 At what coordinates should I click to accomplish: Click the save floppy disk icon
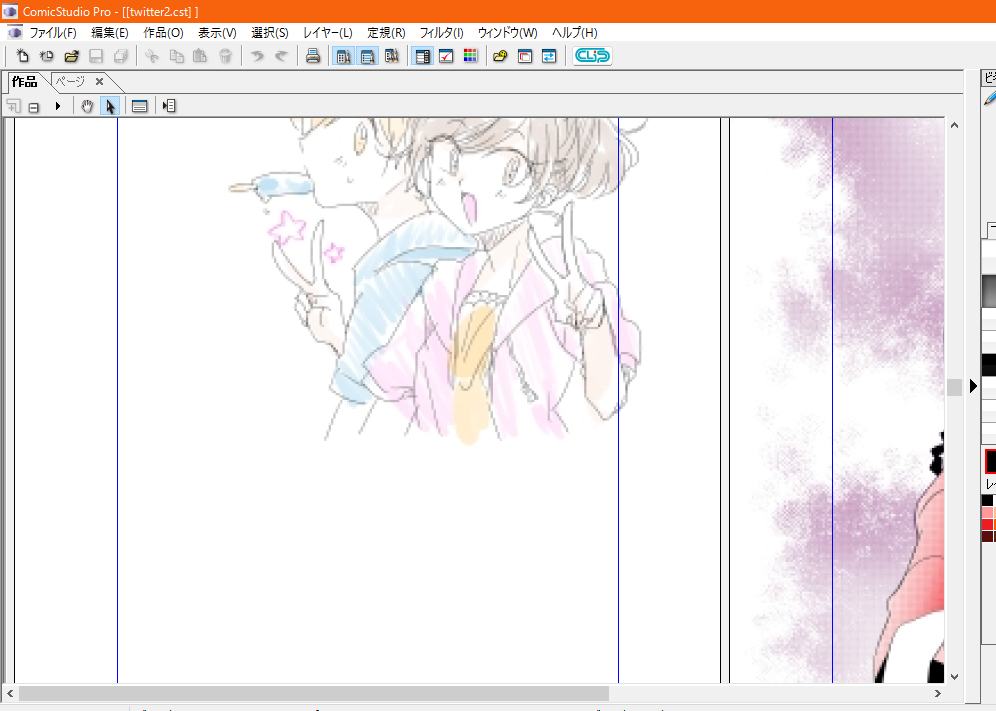click(96, 56)
